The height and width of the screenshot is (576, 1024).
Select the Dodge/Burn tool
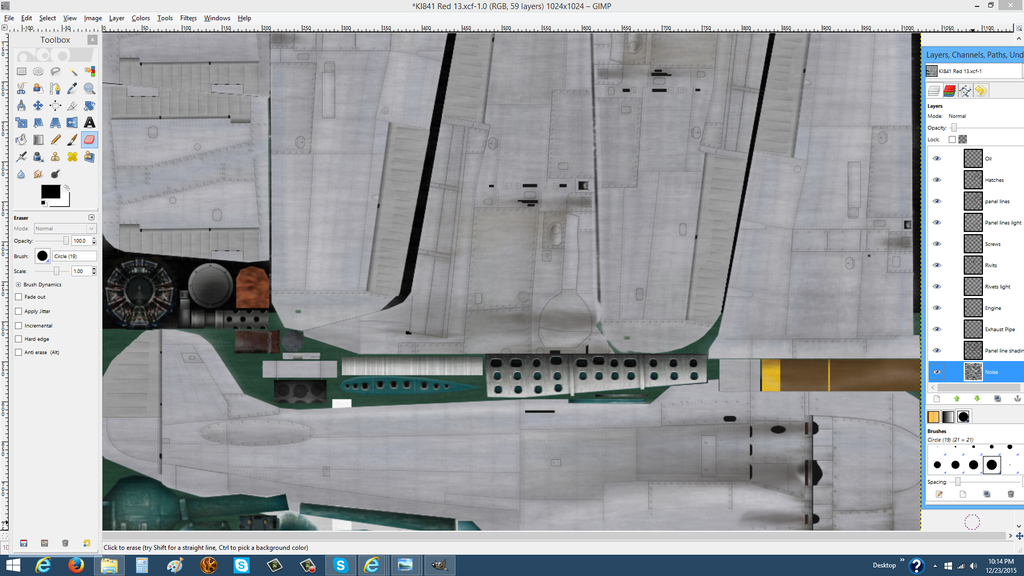coord(56,174)
